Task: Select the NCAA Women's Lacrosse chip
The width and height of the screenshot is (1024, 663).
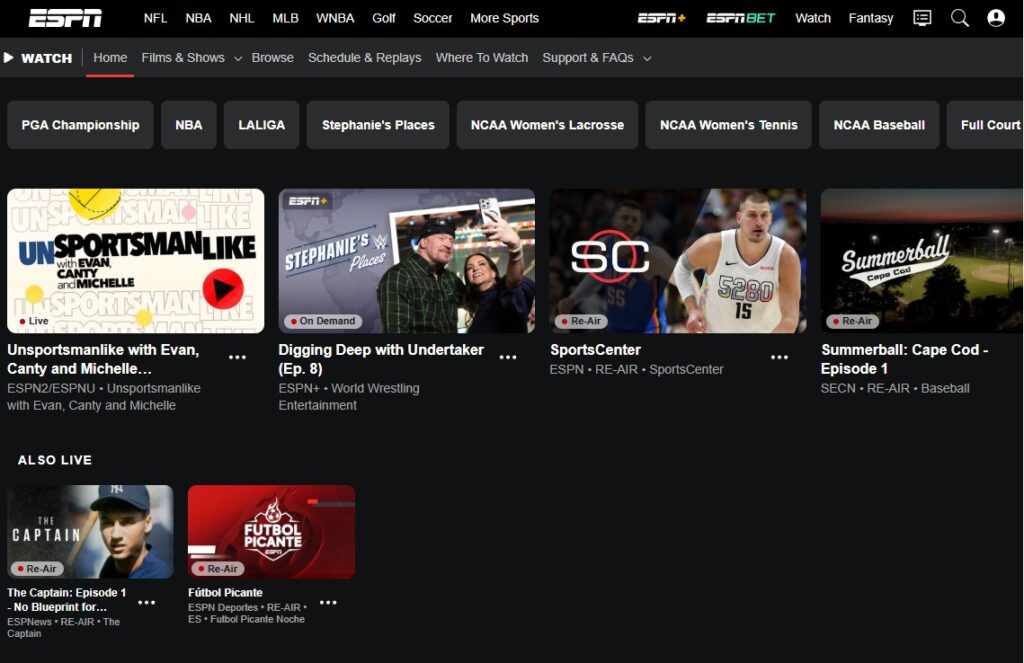Action: [x=547, y=125]
